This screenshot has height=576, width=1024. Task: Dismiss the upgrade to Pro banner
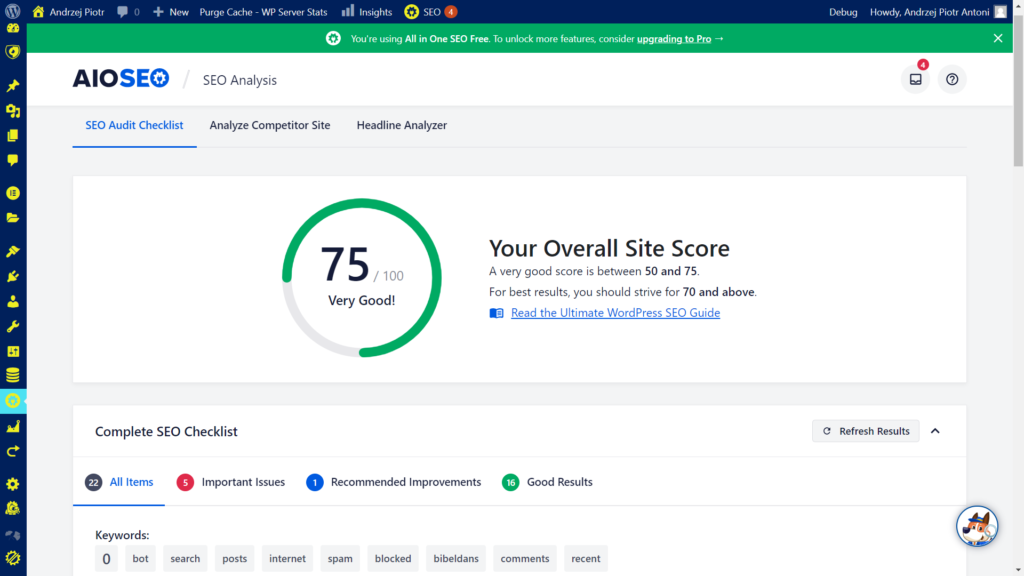[x=997, y=39]
